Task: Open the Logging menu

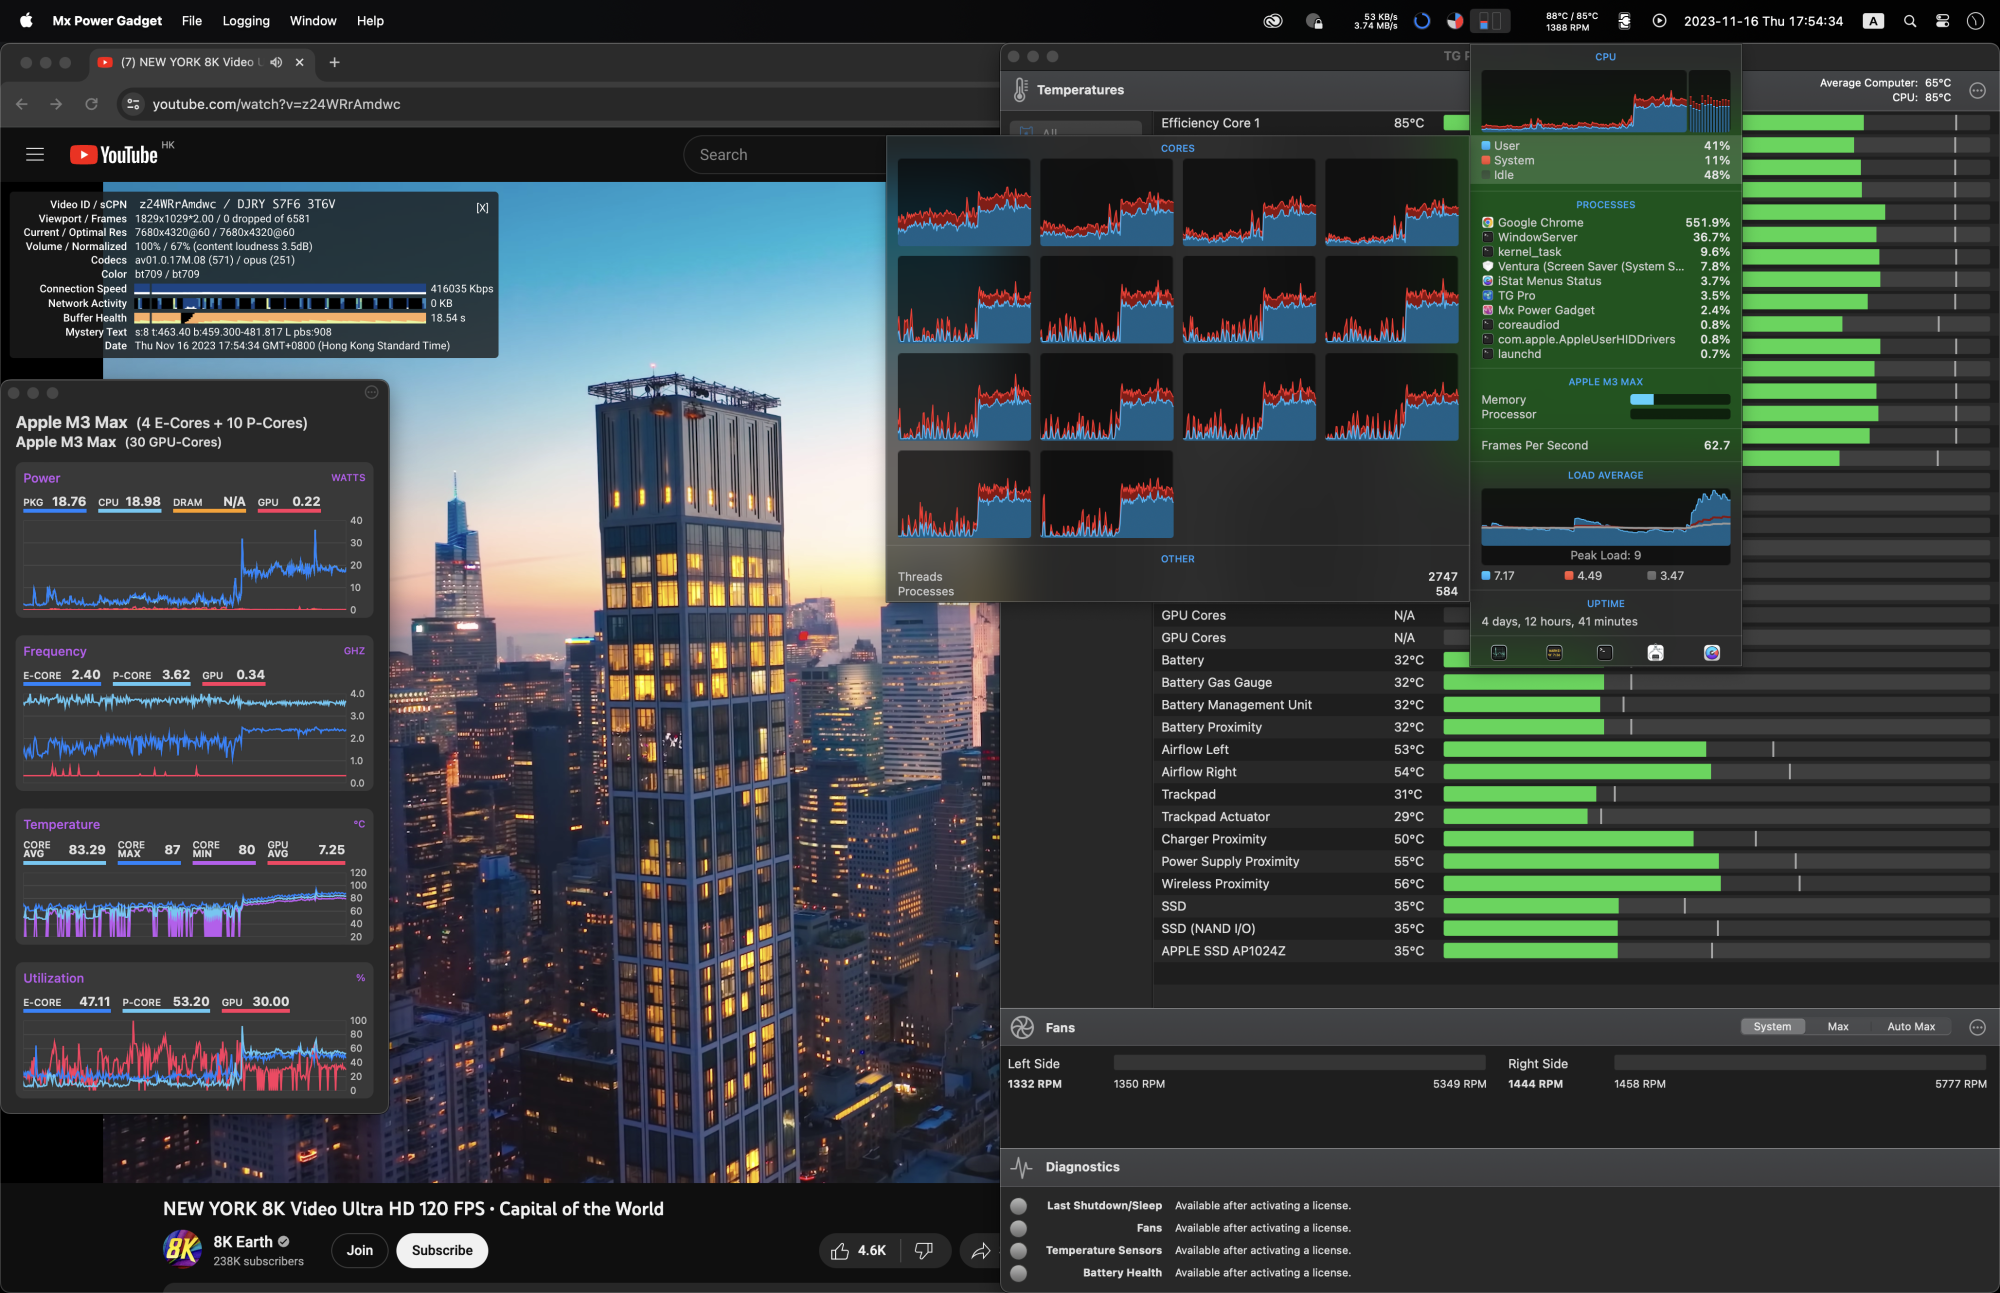Action: pos(246,21)
